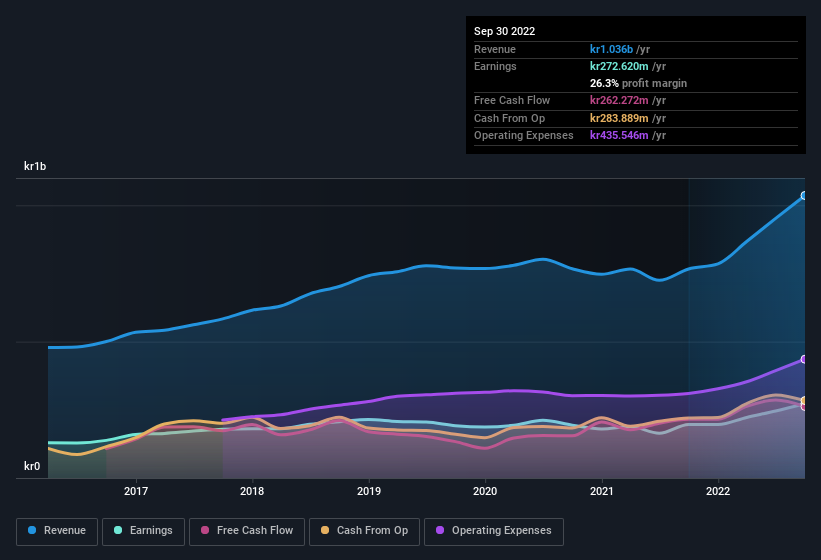The image size is (821, 560).
Task: Toggle the Revenue legend button
Action: (x=57, y=531)
